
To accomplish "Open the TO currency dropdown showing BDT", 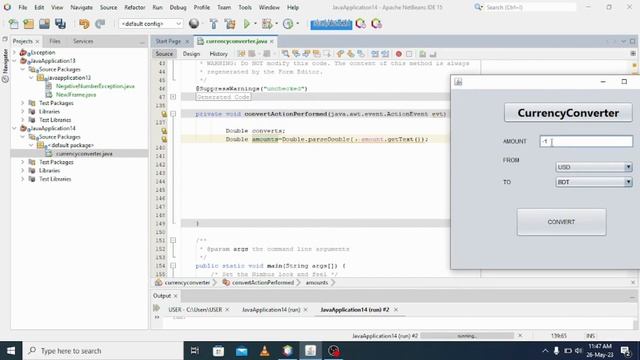I will 594,182.
